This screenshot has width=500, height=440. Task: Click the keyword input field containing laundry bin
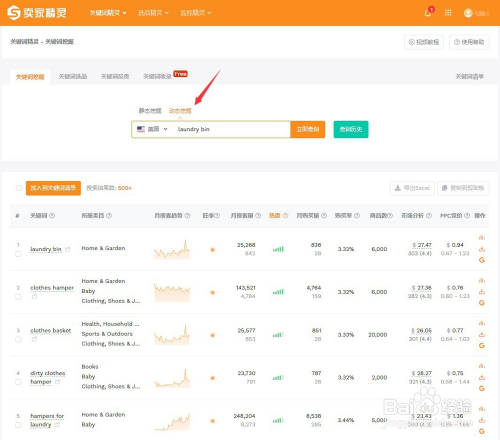231,129
